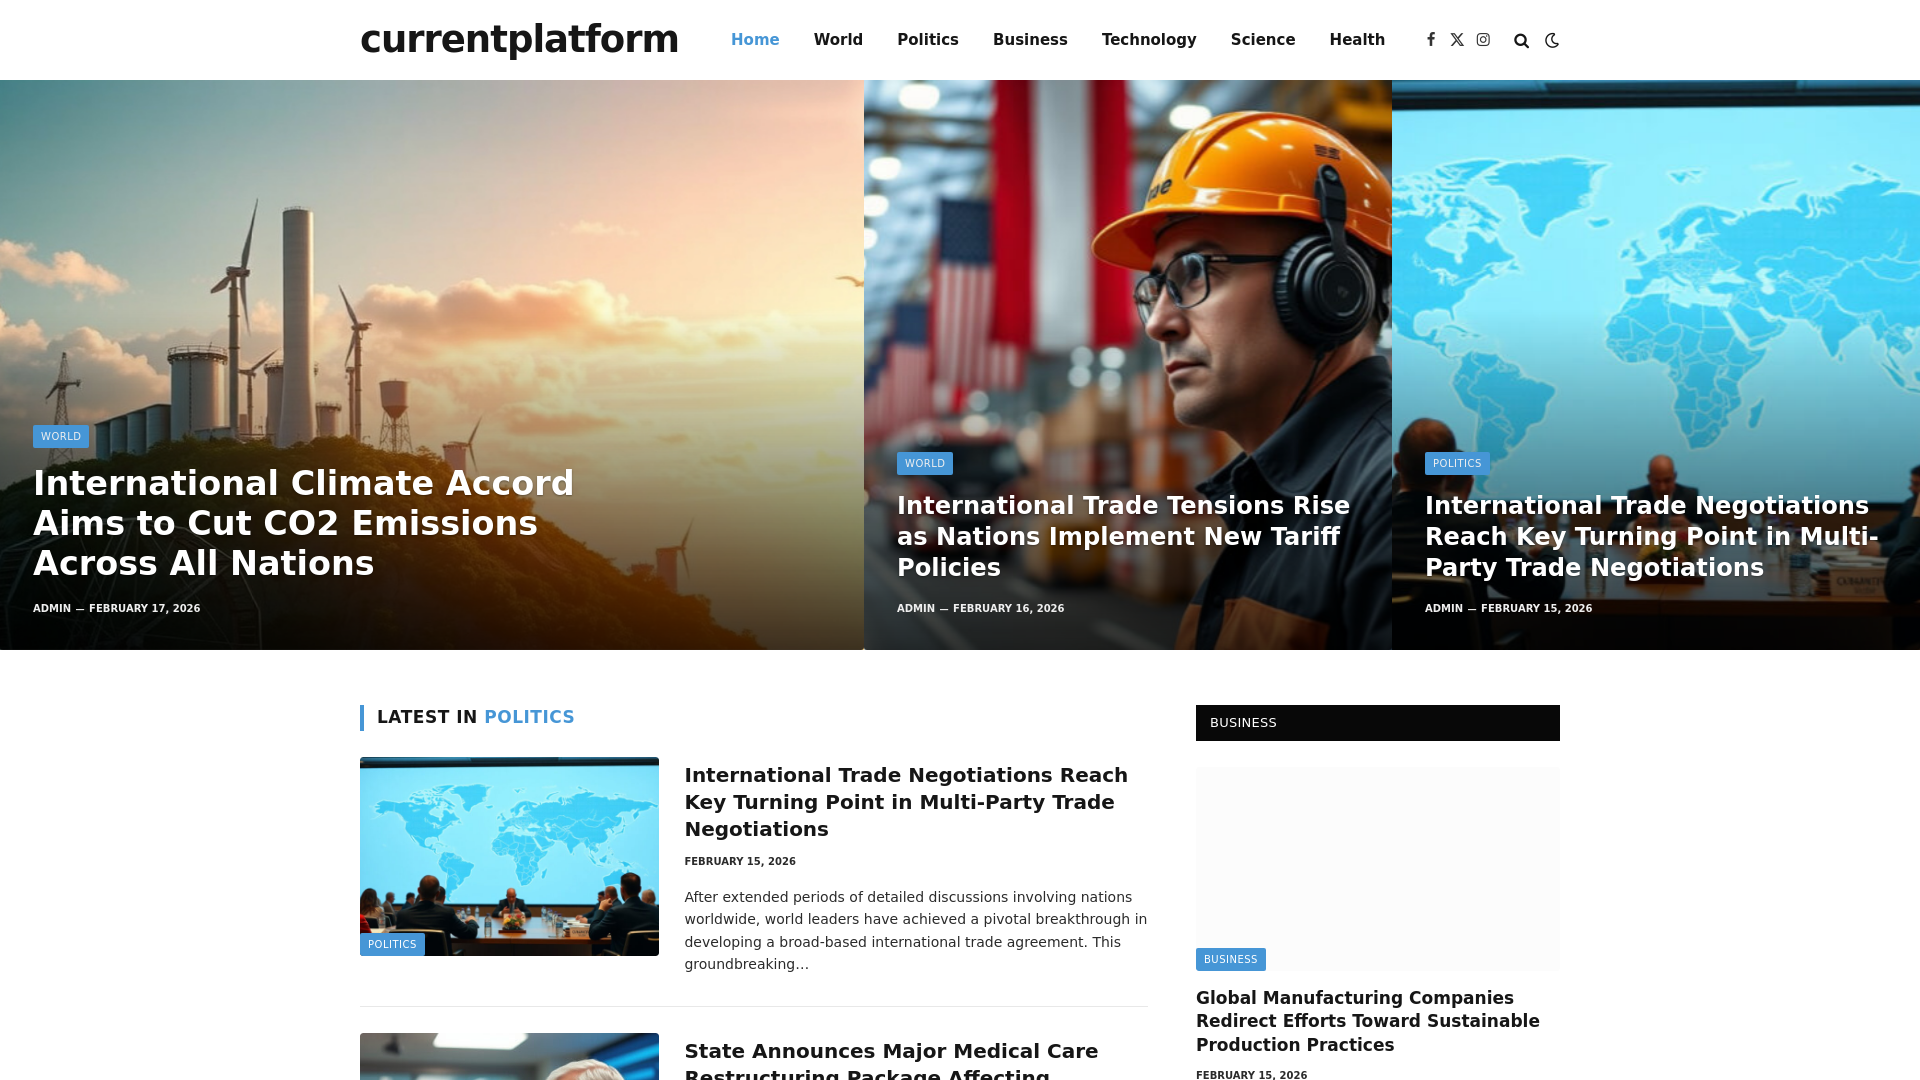The width and height of the screenshot is (1920, 1080).
Task: Open the Politics menu item
Action: [x=928, y=40]
